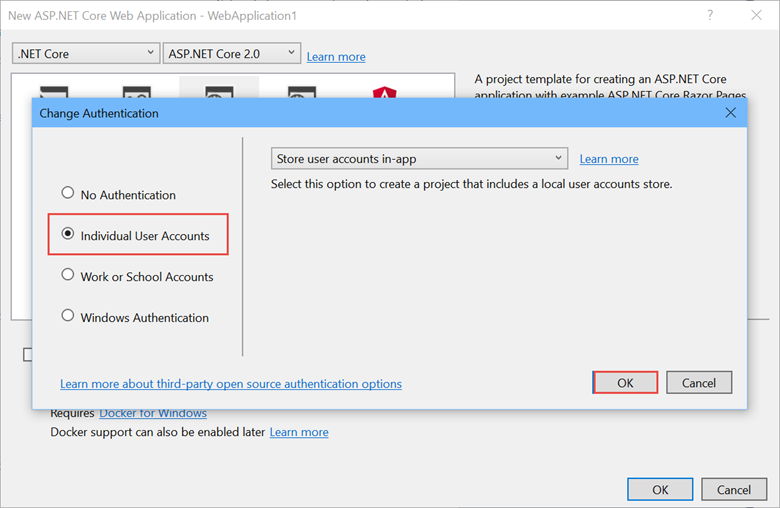Select the Angular project template icon
This screenshot has width=780, height=508.
click(383, 90)
